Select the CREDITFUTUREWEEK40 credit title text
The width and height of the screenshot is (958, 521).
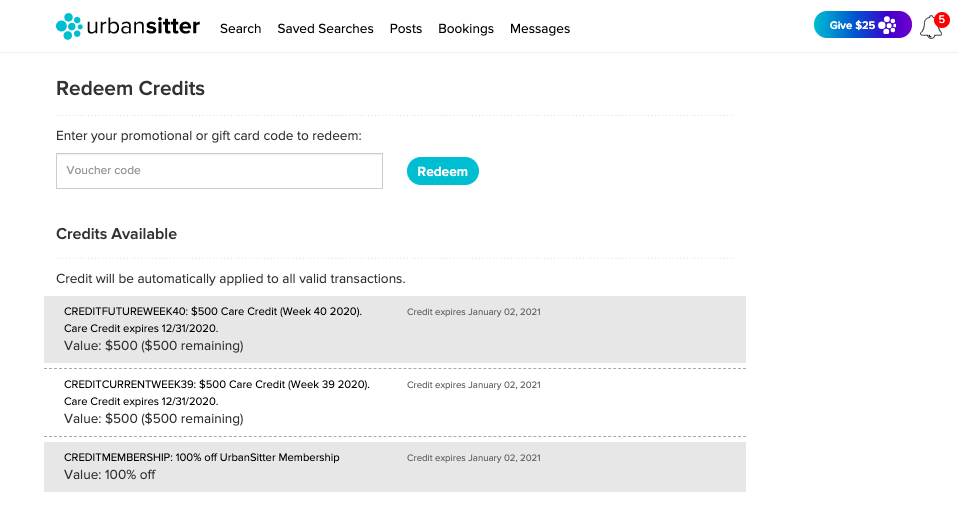coord(213,312)
